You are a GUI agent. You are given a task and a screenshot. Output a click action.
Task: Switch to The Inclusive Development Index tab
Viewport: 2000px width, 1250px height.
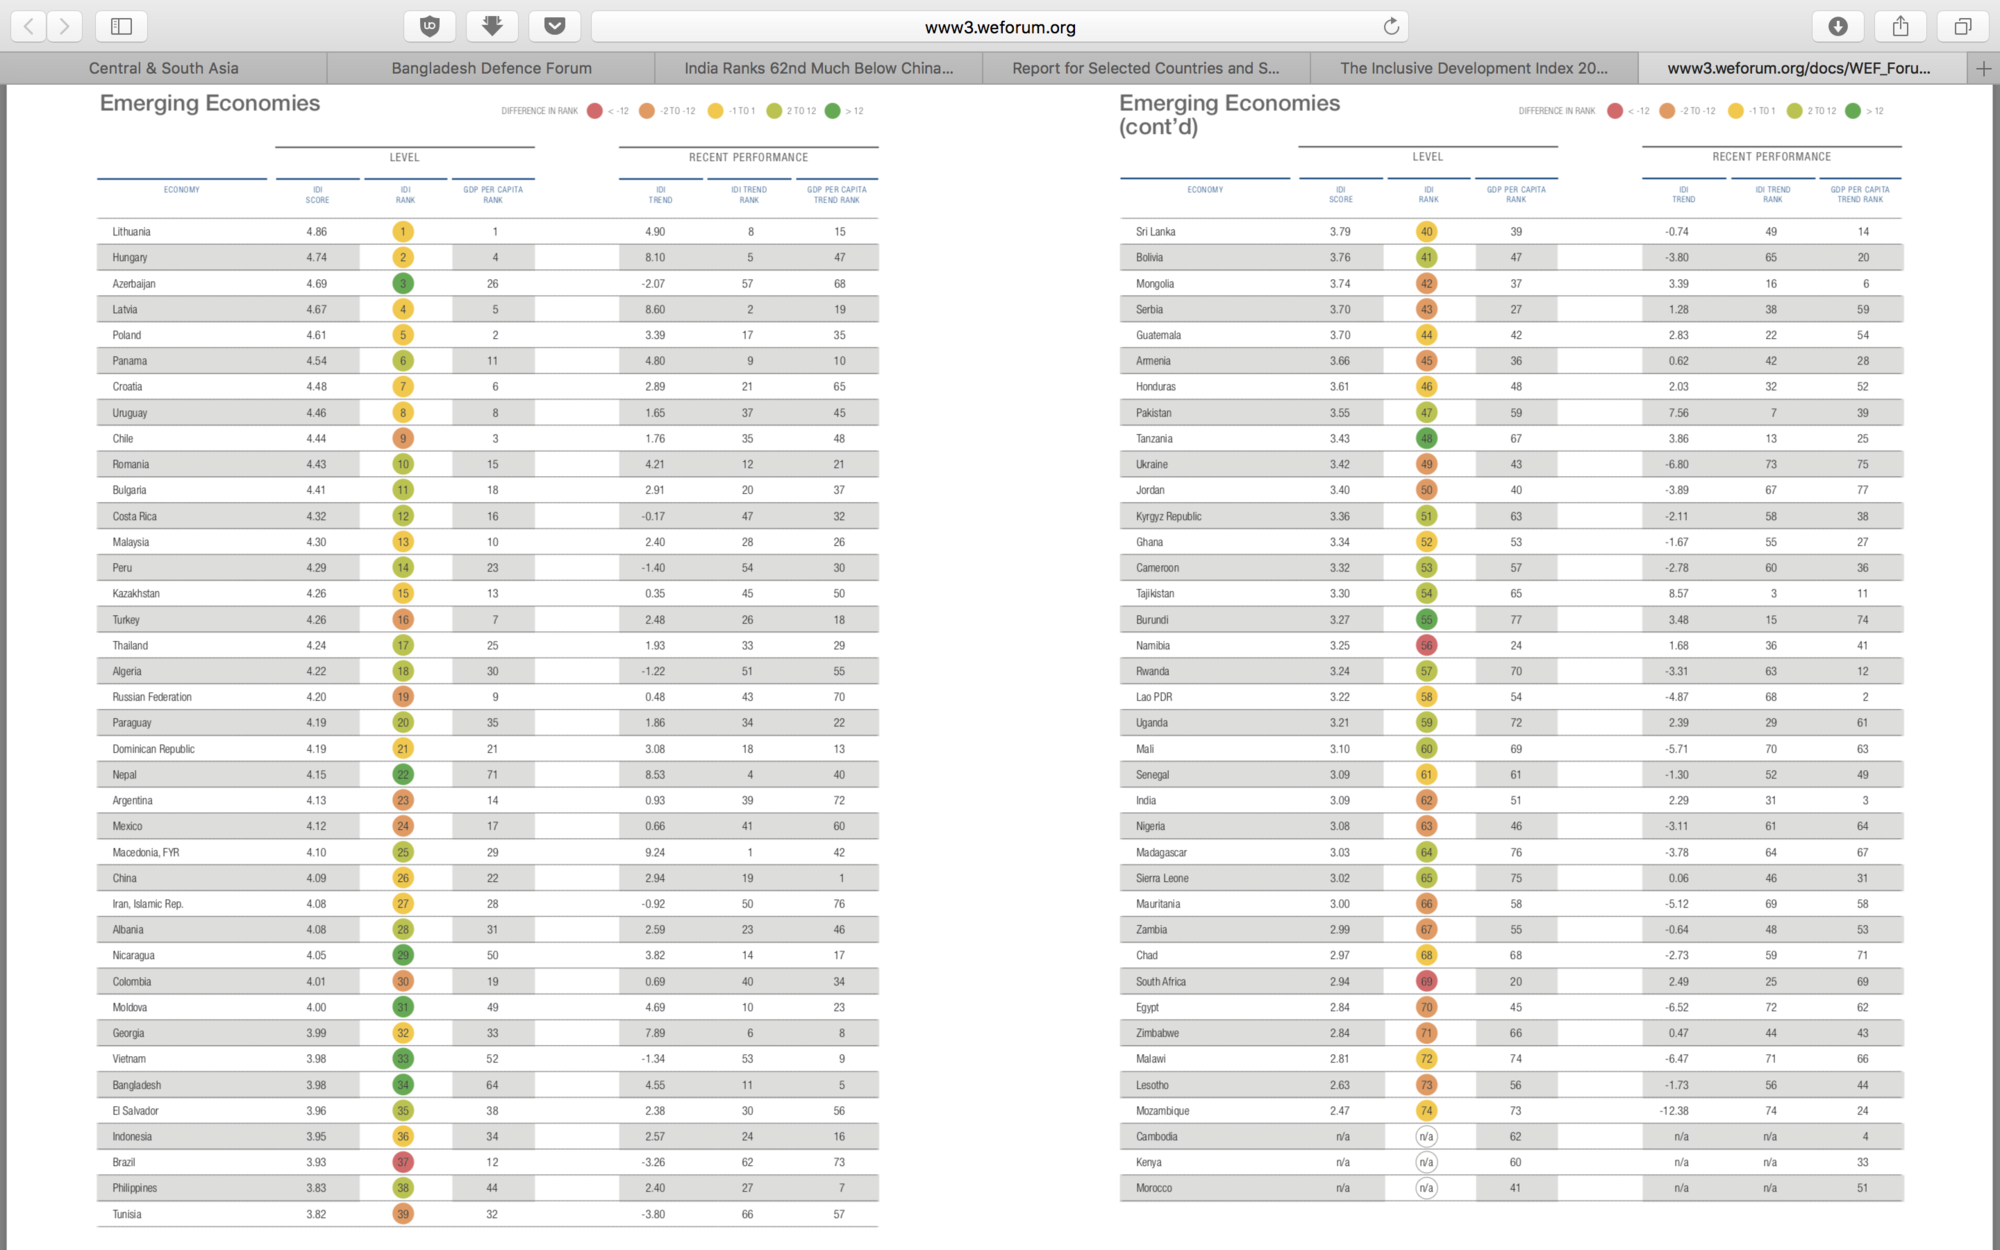tap(1474, 68)
